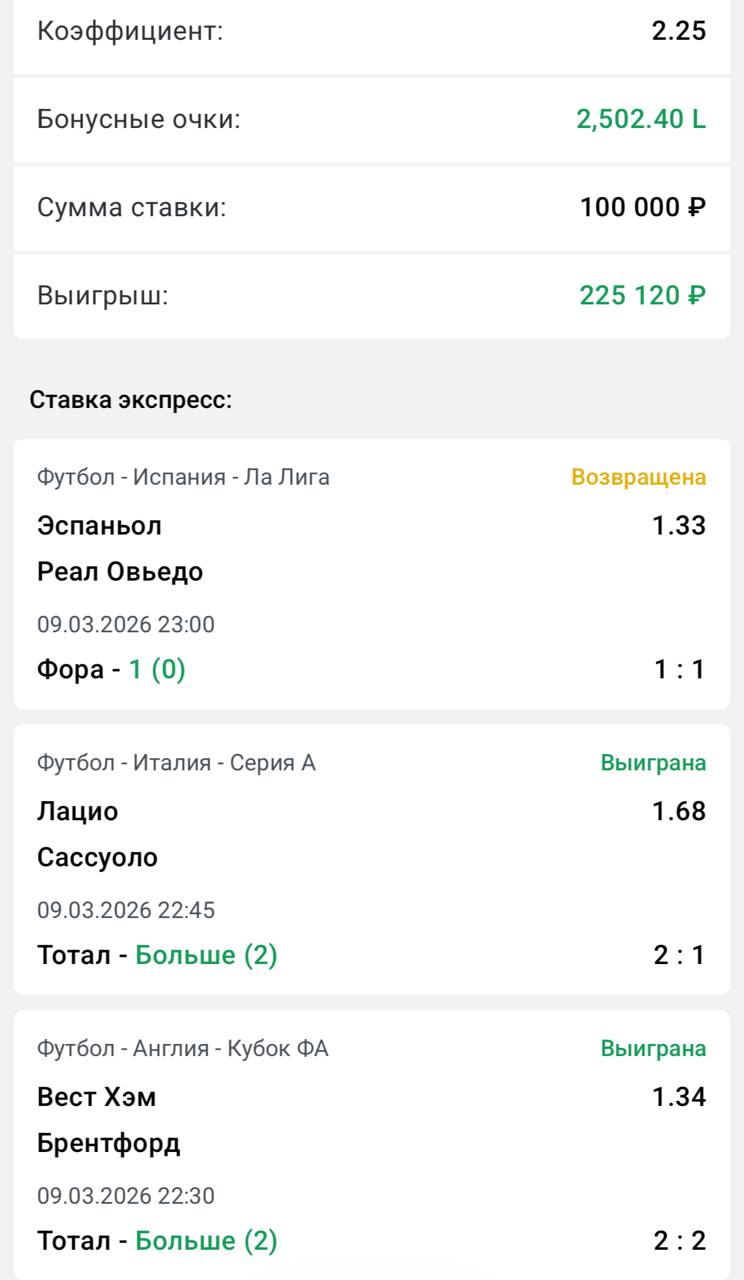The width and height of the screenshot is (744, 1280).
Task: Select the Вест Хэм team name
Action: pos(96,1097)
